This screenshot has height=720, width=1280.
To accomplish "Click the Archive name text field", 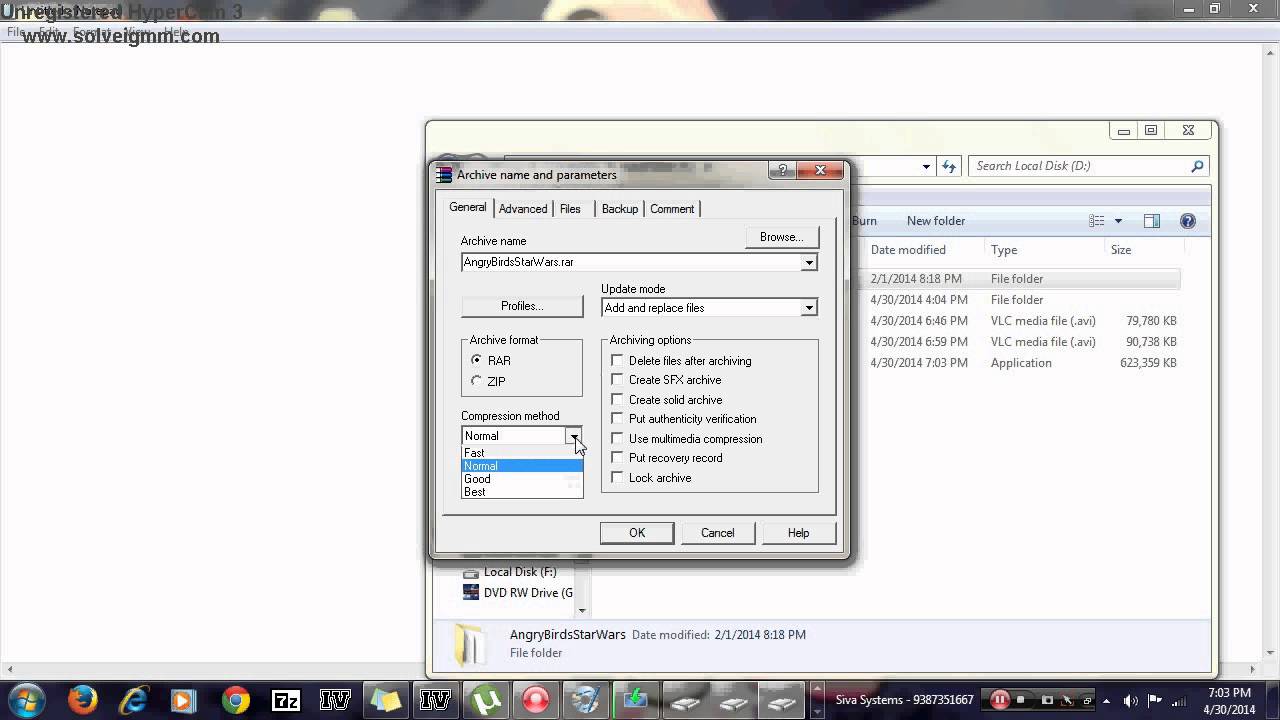I will pos(631,262).
